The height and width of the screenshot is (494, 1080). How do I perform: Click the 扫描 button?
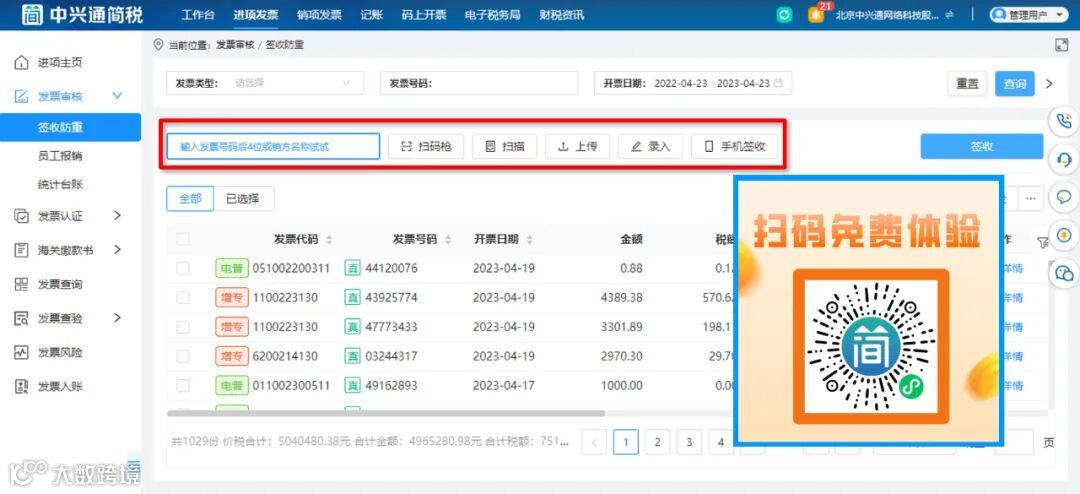(x=504, y=146)
